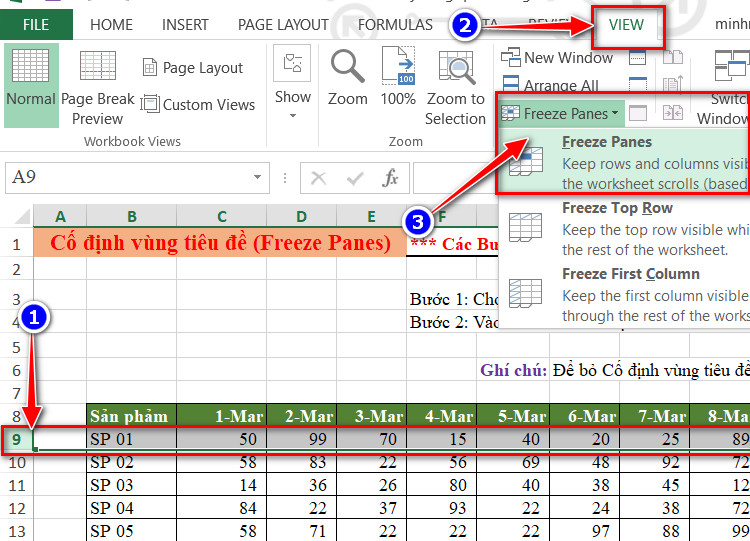
Task: Open a New Window
Action: click(557, 58)
